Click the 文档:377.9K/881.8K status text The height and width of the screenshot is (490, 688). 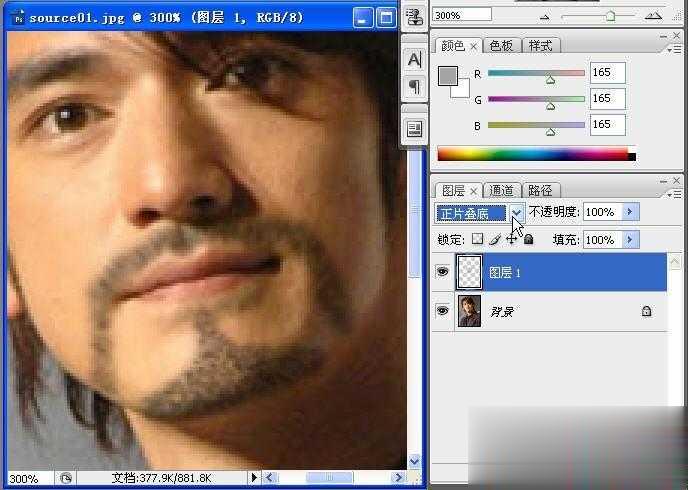coord(161,478)
